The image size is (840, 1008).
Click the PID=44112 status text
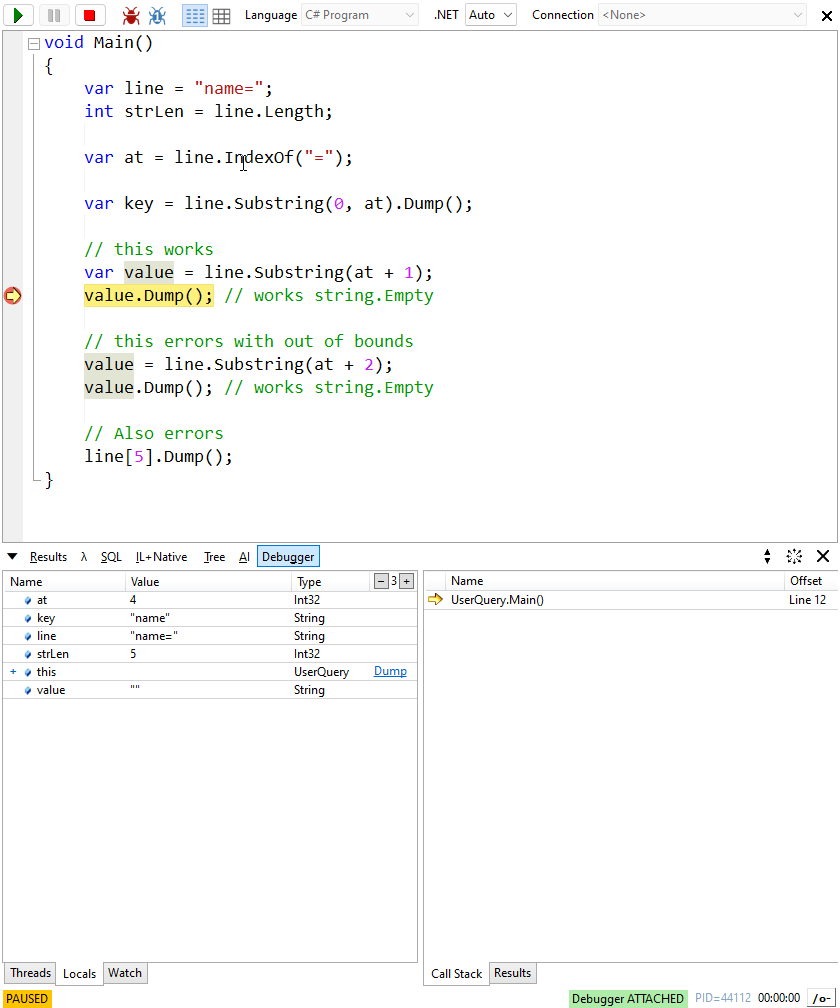coord(722,998)
